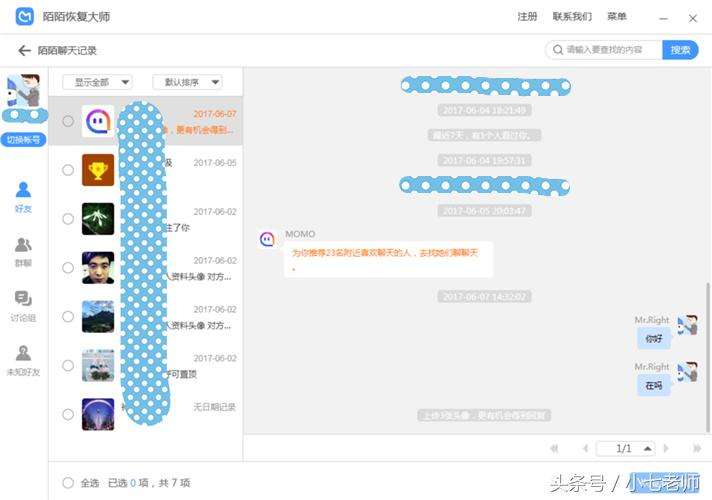Open the 显示全部 filter dropdown
Viewport: 712px width, 500px height.
97,82
